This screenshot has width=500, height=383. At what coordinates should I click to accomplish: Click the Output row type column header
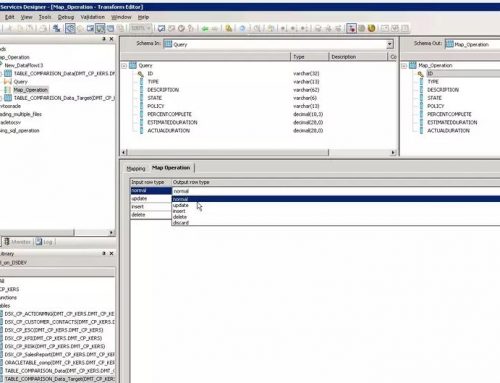click(336, 182)
